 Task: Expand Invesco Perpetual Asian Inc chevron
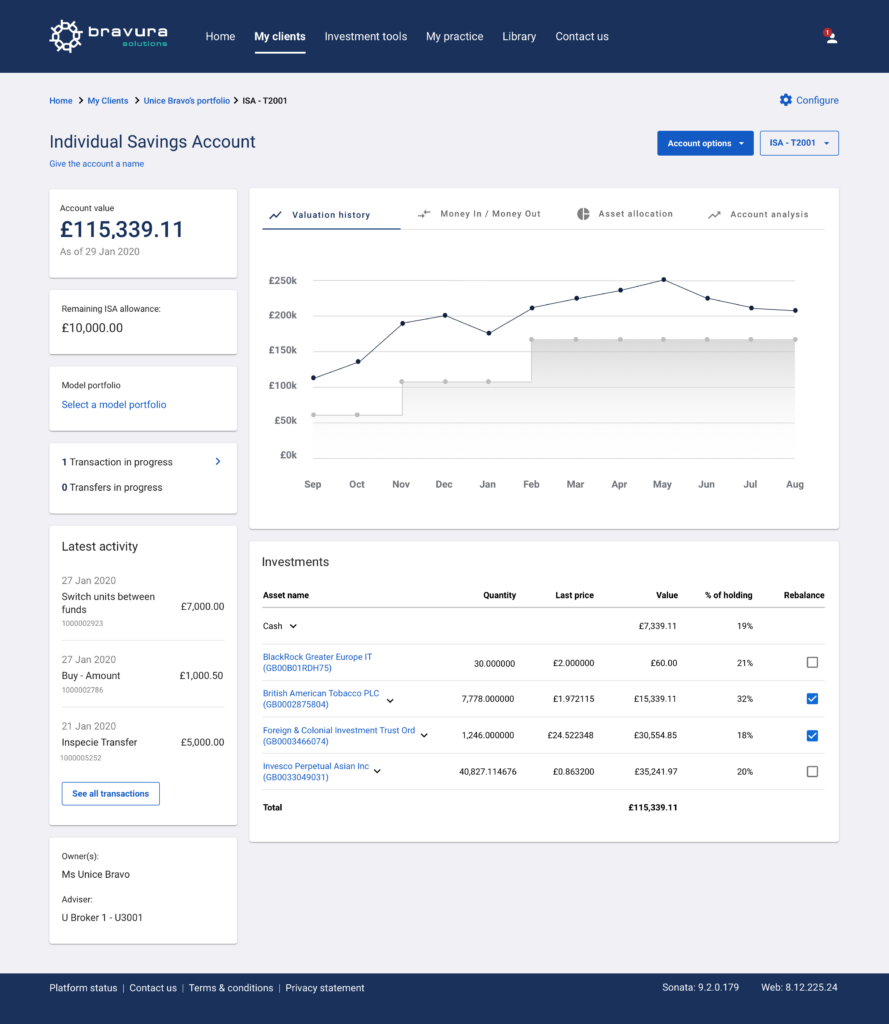(377, 771)
